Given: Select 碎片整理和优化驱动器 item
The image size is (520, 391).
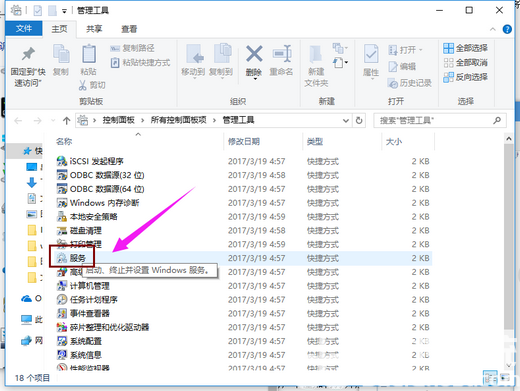Looking at the screenshot, I should [x=103, y=327].
